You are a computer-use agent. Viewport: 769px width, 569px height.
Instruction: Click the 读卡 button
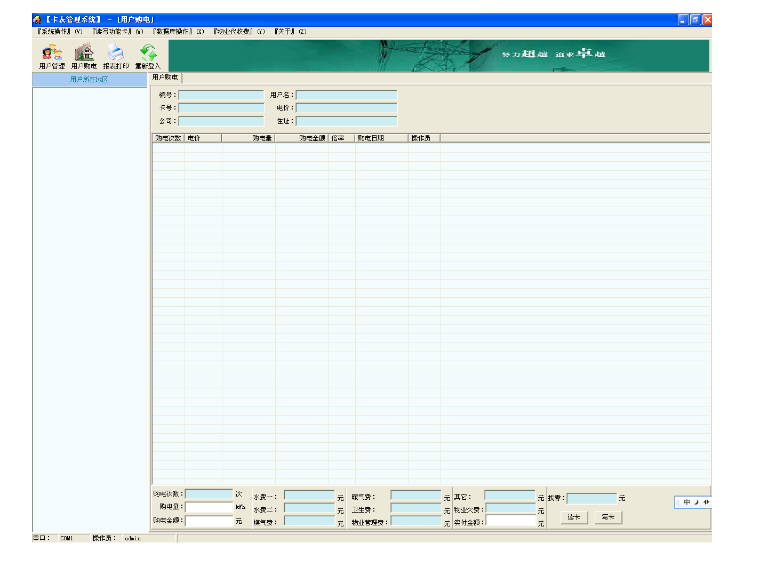pos(573,517)
